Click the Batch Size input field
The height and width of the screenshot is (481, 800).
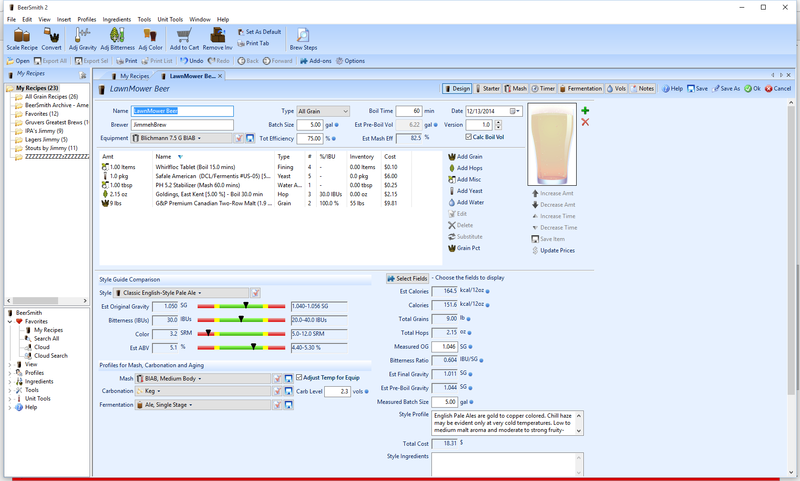(x=310, y=124)
